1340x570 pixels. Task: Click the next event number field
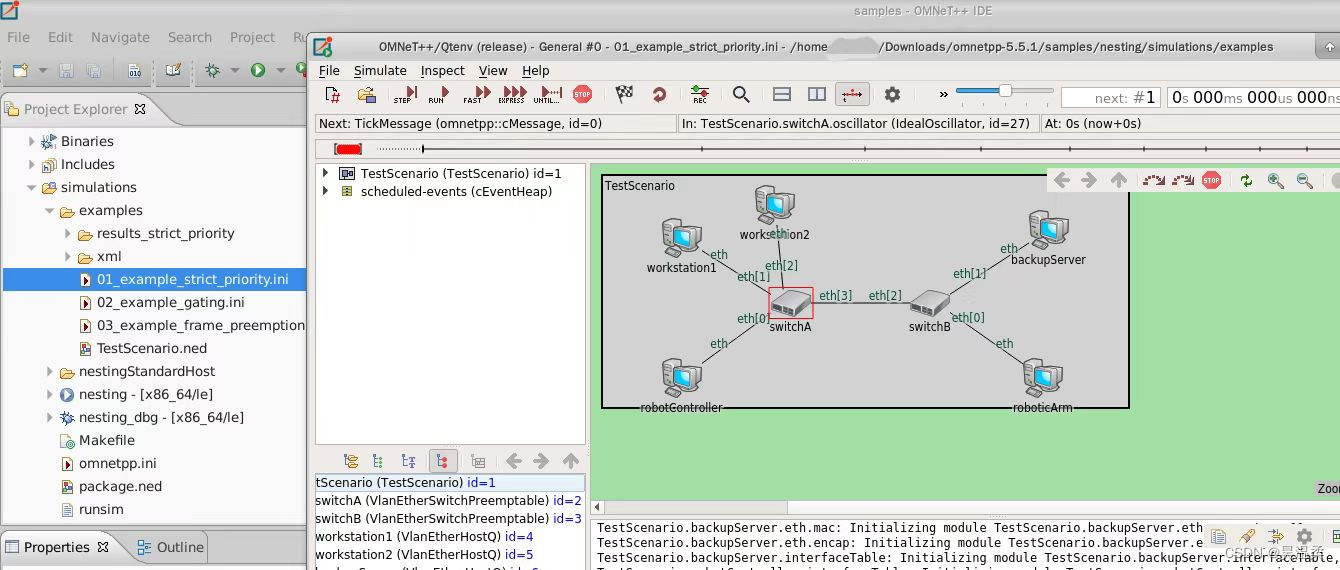[1111, 97]
